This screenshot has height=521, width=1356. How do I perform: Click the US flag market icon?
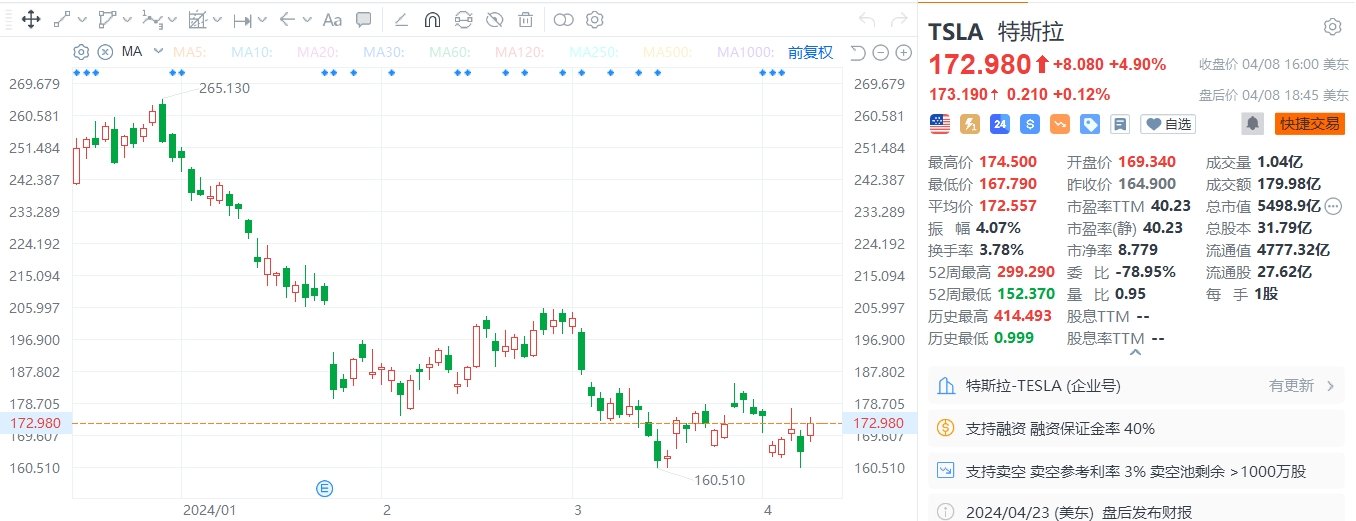click(940, 124)
